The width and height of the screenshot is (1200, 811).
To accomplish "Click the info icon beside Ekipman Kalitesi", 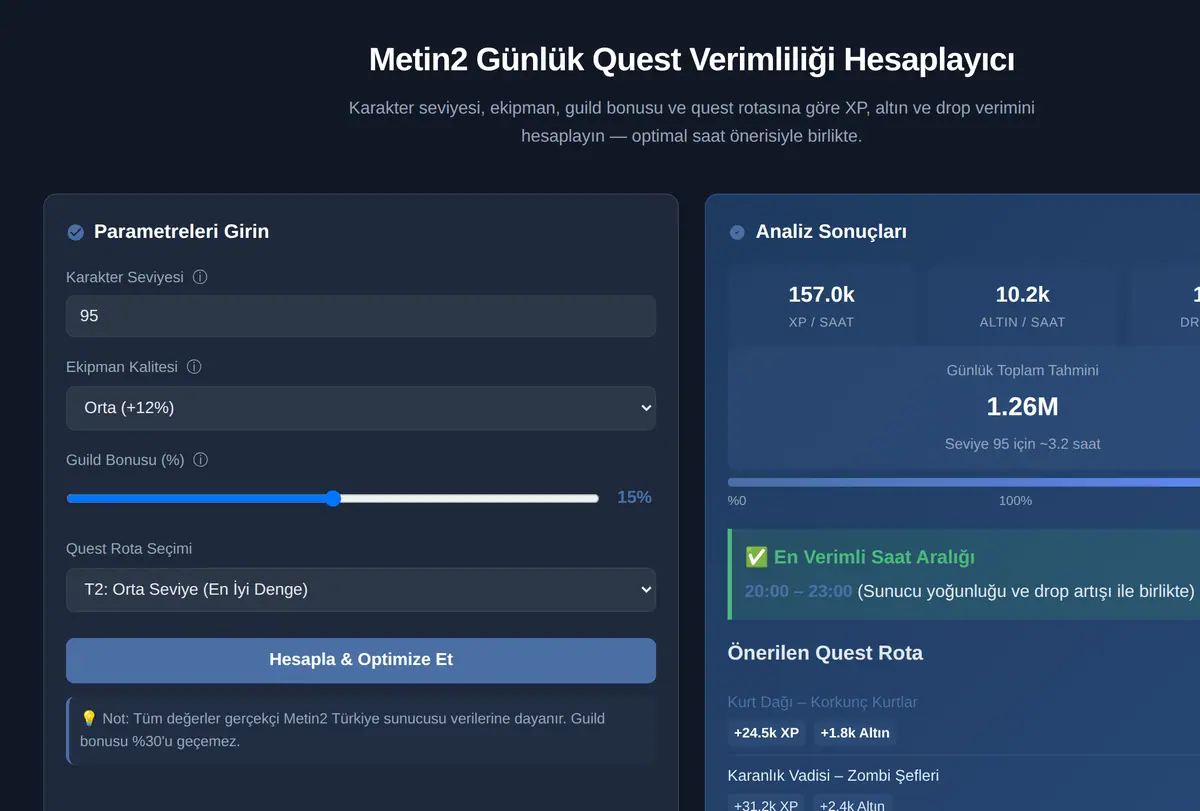I will [x=194, y=367].
